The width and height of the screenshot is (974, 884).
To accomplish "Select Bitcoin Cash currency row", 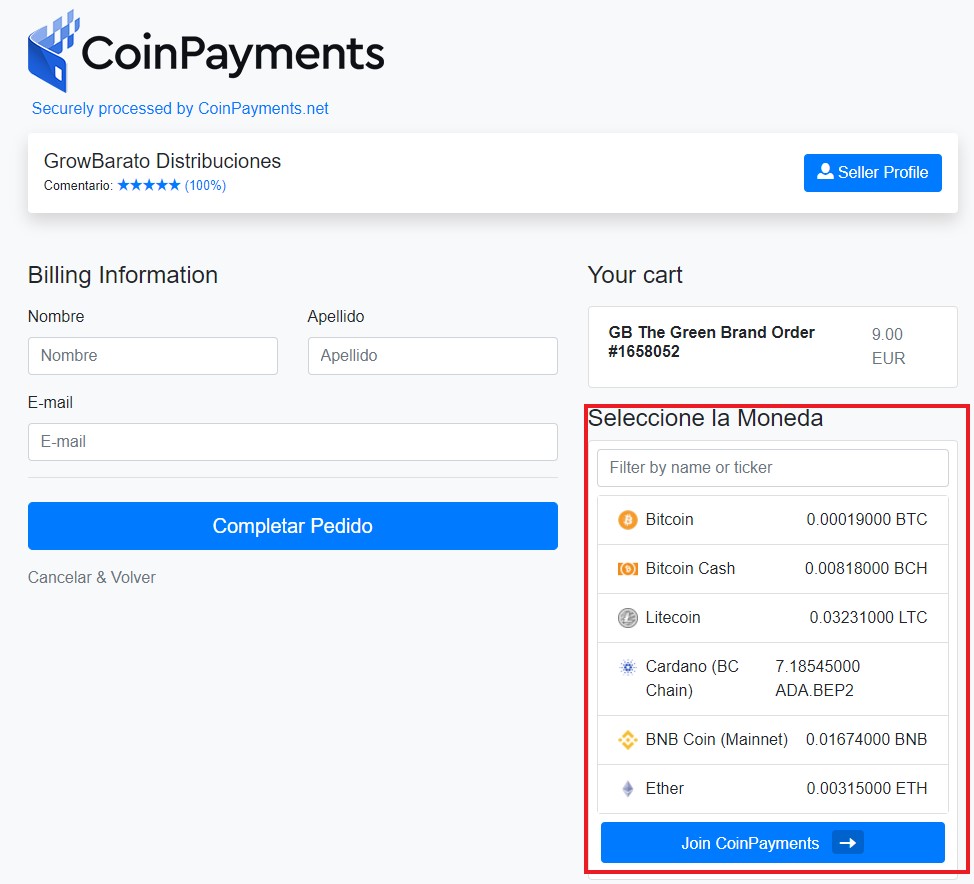I will pyautogui.click(x=773, y=569).
